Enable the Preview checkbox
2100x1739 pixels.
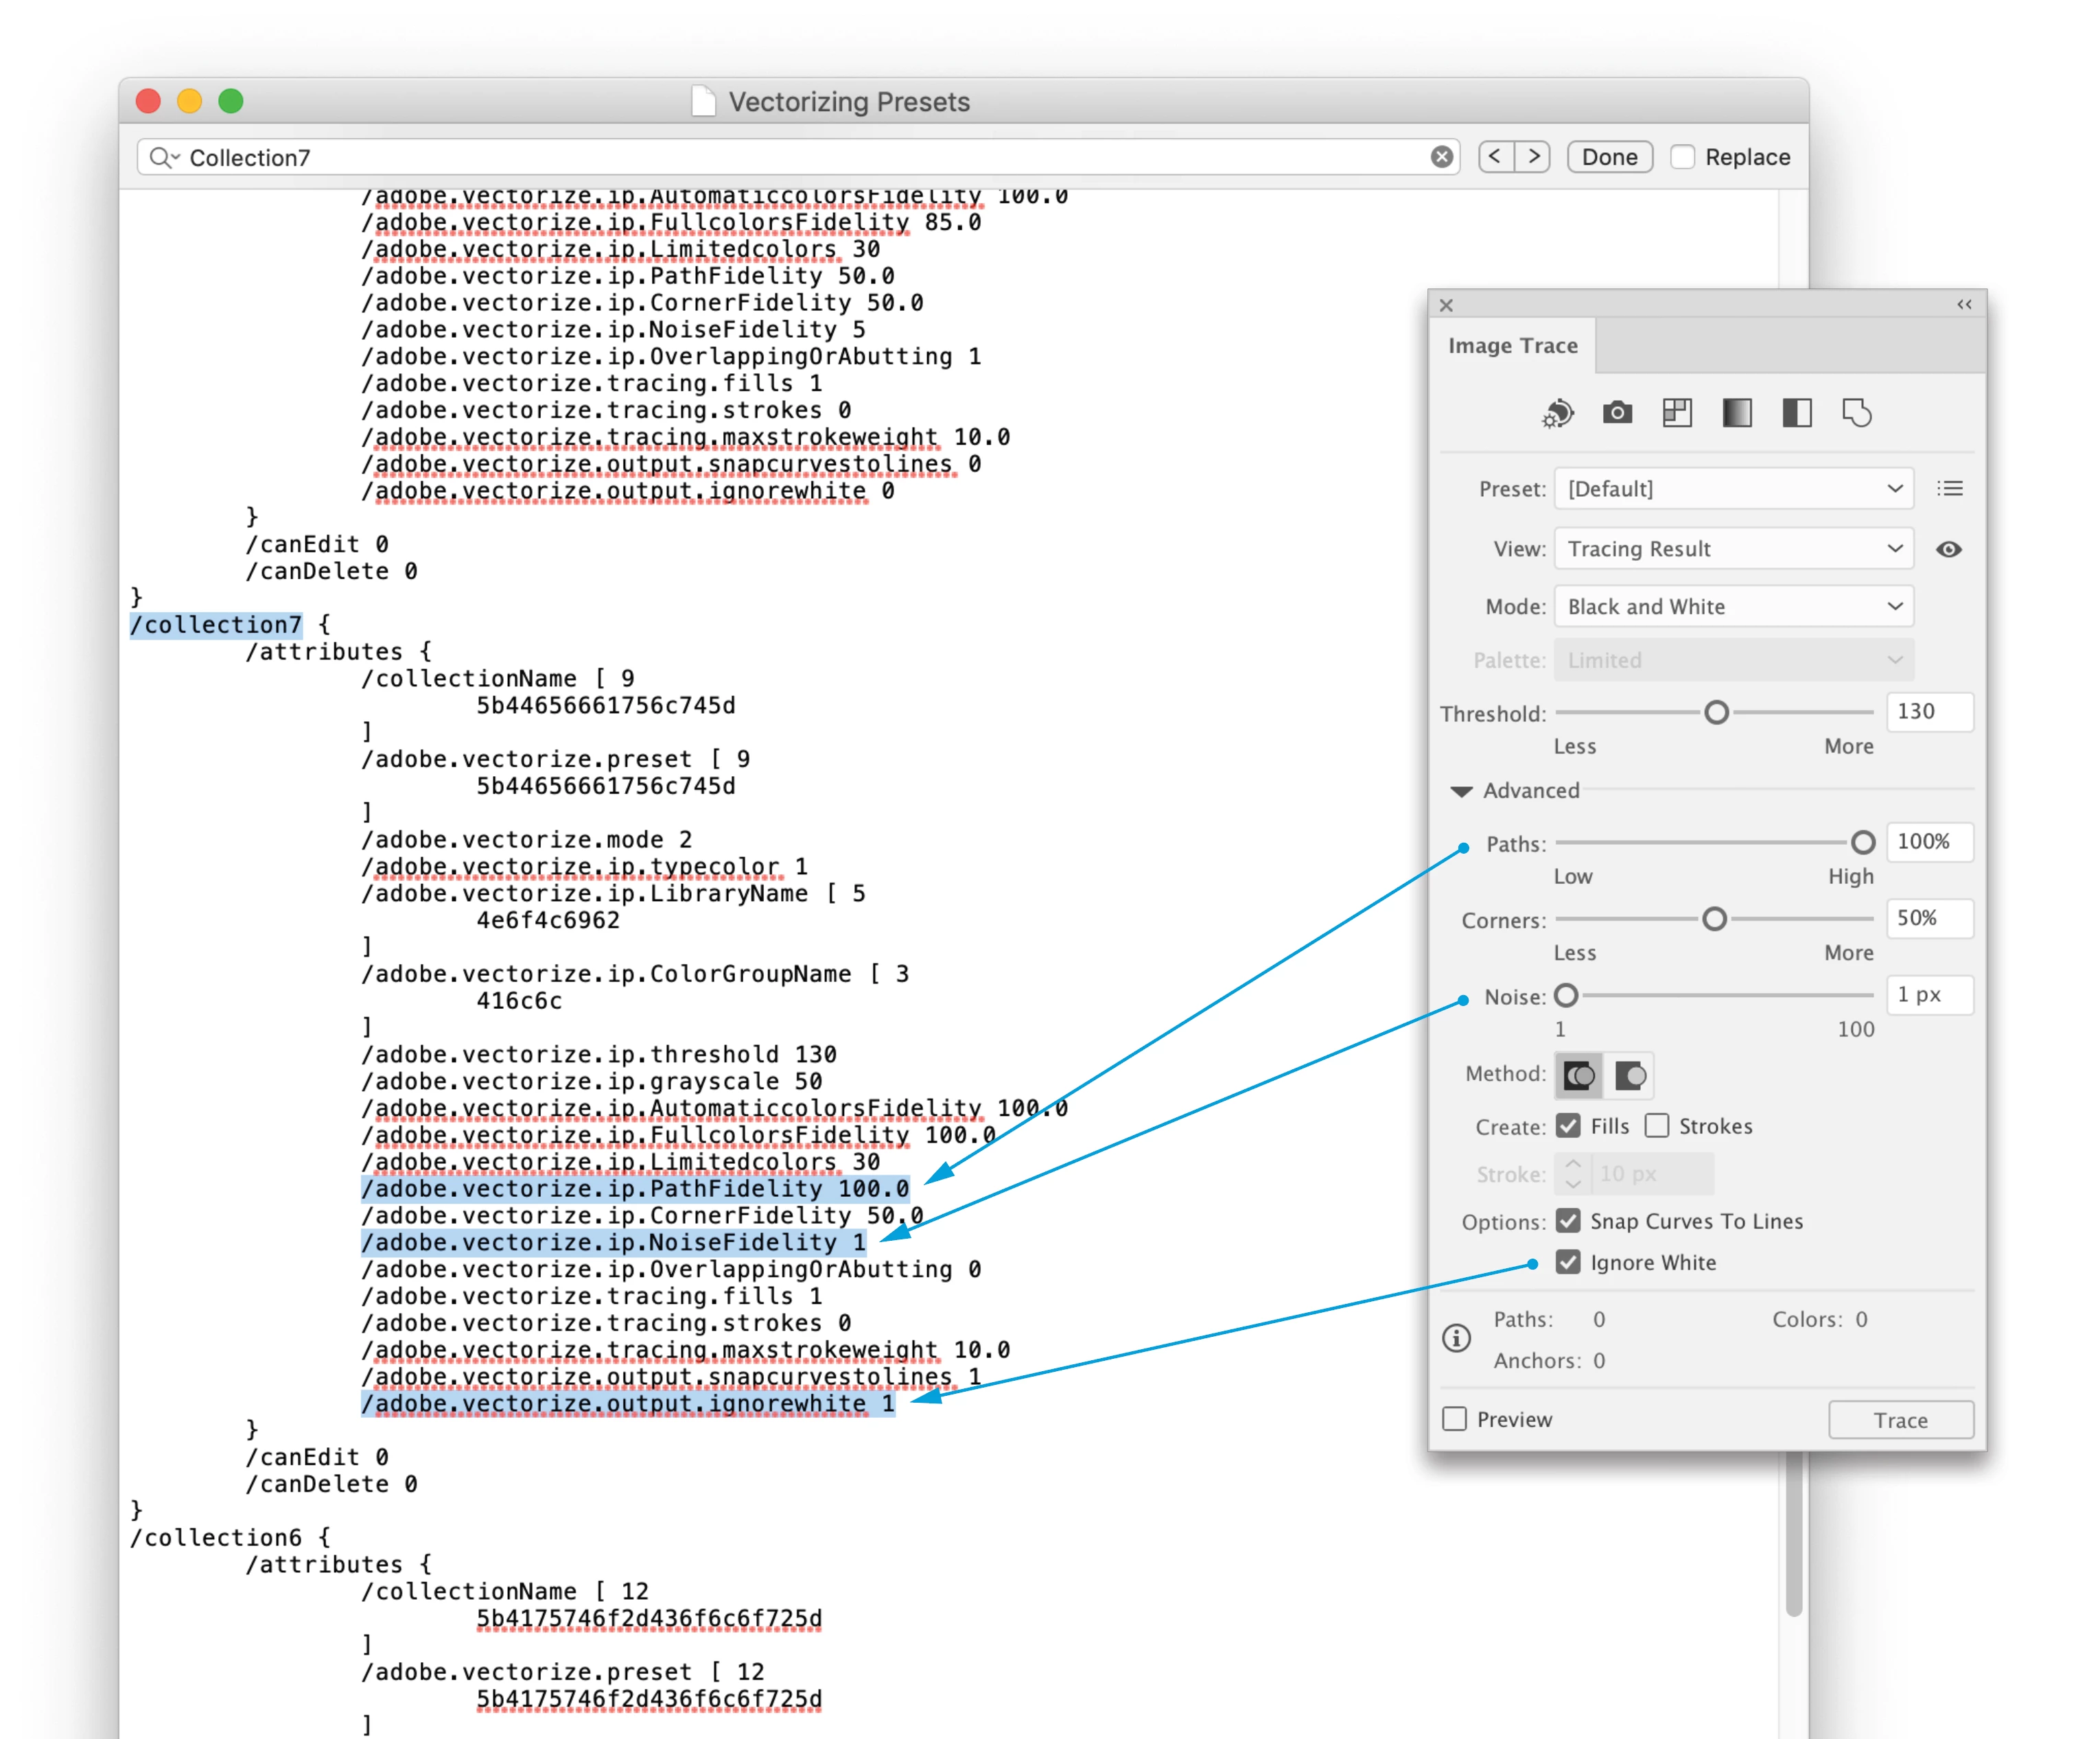[x=1455, y=1419]
